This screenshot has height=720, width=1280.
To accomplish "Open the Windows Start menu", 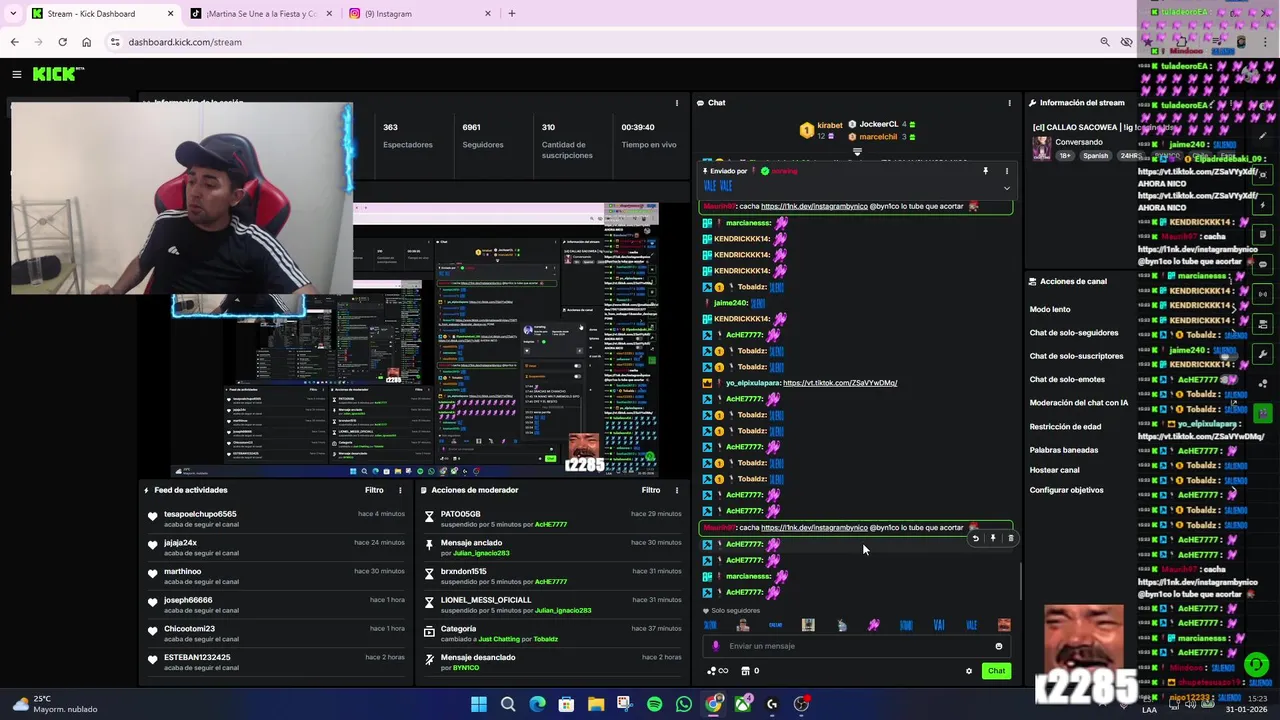I will 479,704.
